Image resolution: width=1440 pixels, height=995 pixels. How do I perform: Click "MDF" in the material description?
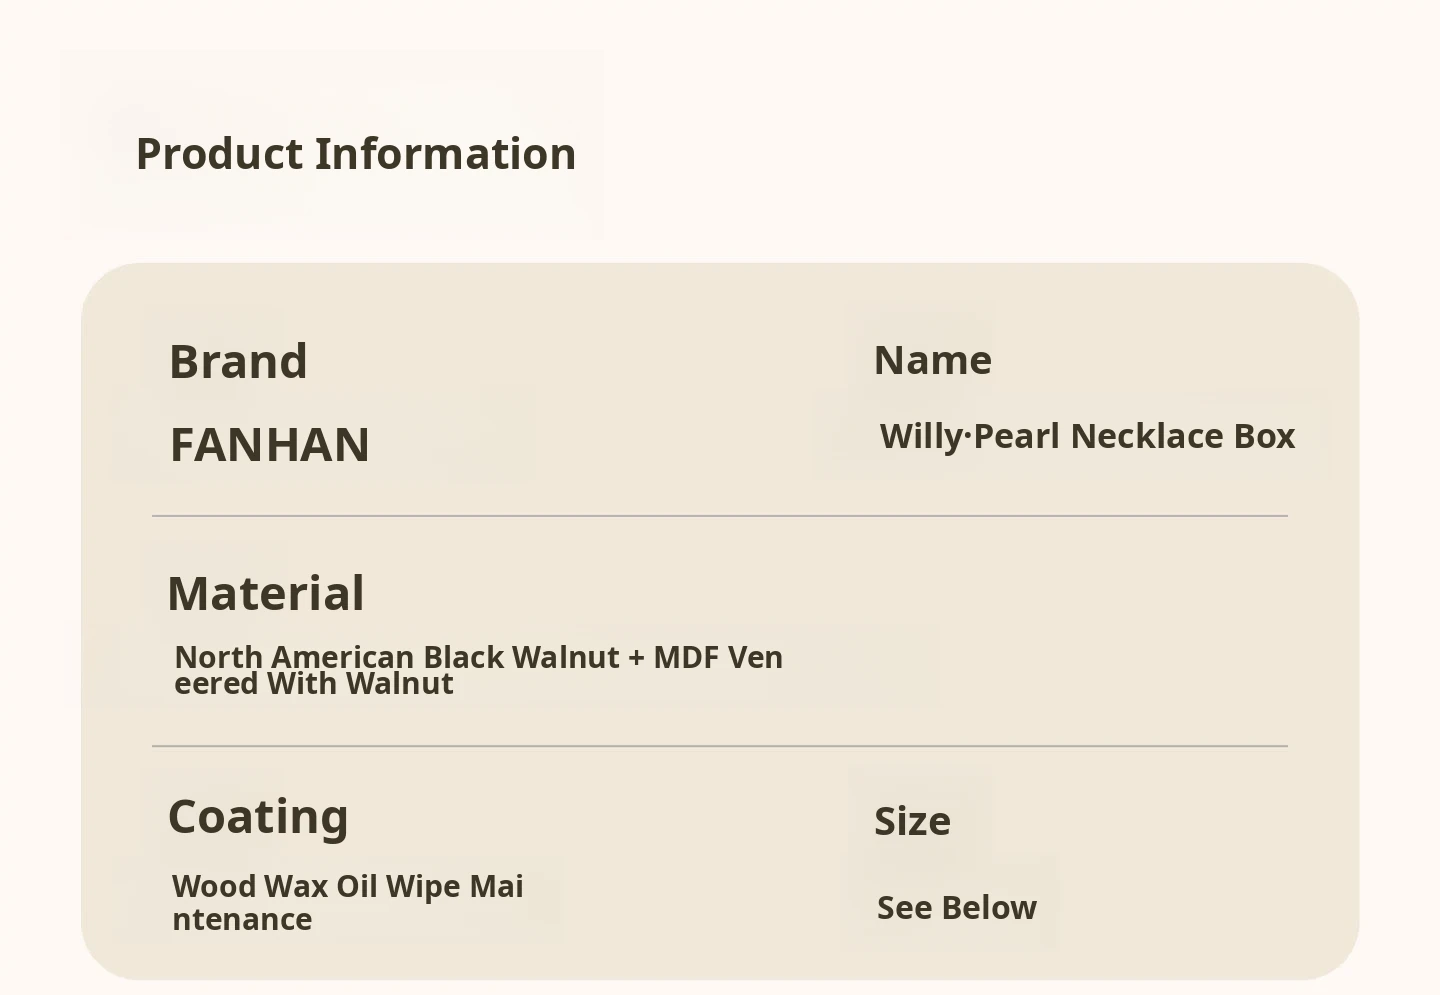click(686, 657)
